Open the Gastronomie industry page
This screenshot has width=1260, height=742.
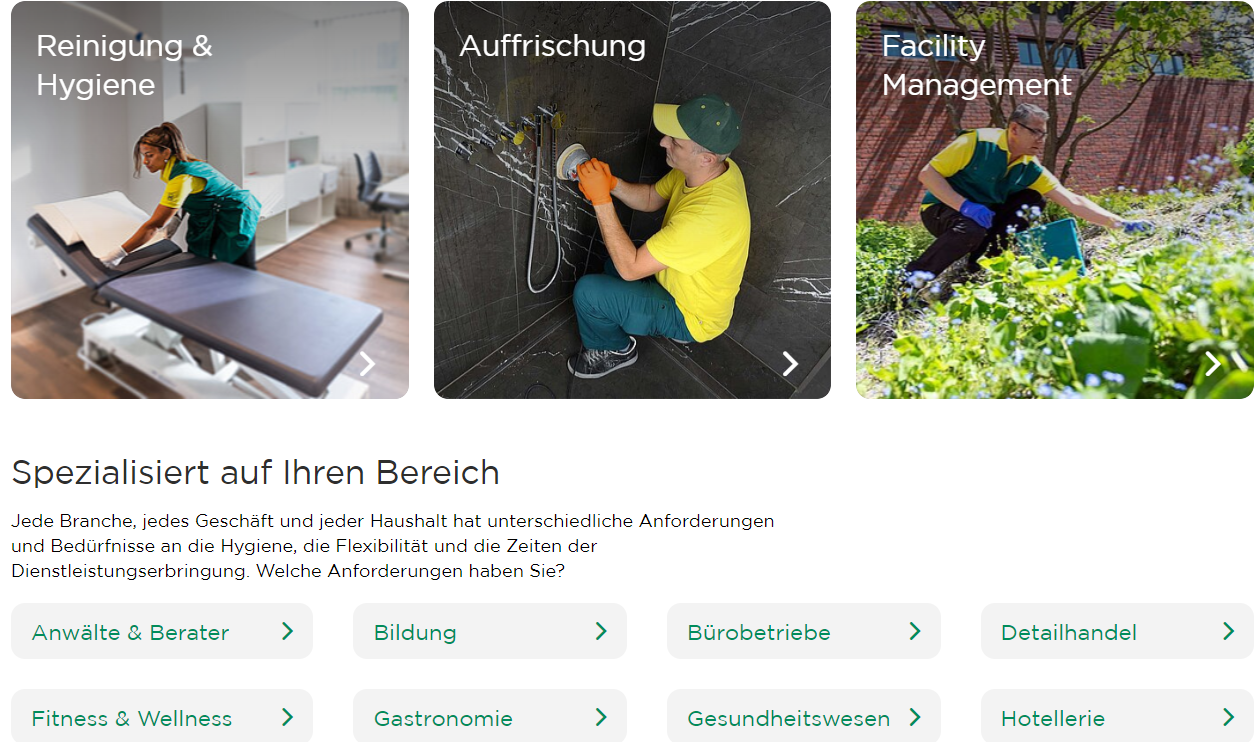coord(490,716)
